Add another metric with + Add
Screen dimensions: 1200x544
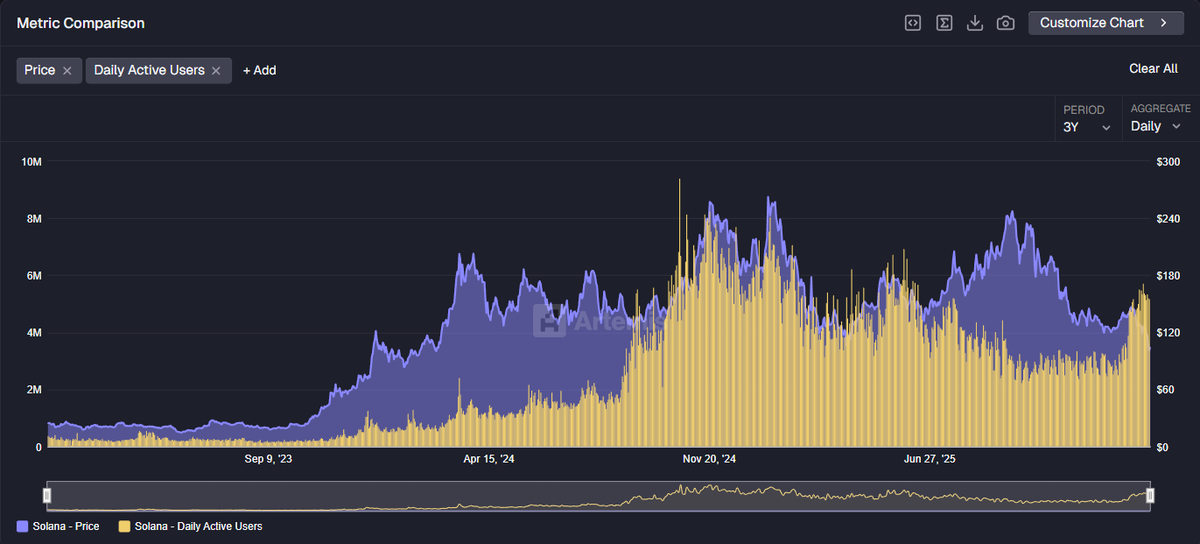click(x=259, y=70)
